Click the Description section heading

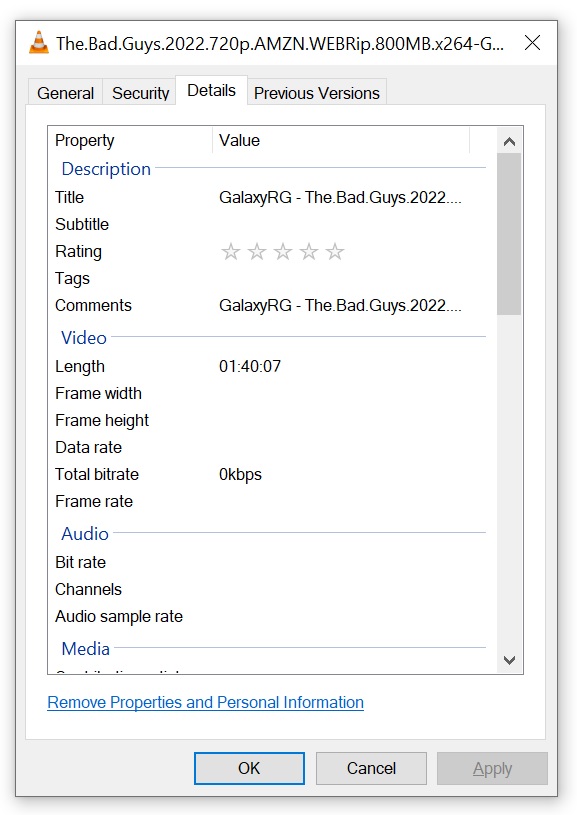[x=106, y=169]
